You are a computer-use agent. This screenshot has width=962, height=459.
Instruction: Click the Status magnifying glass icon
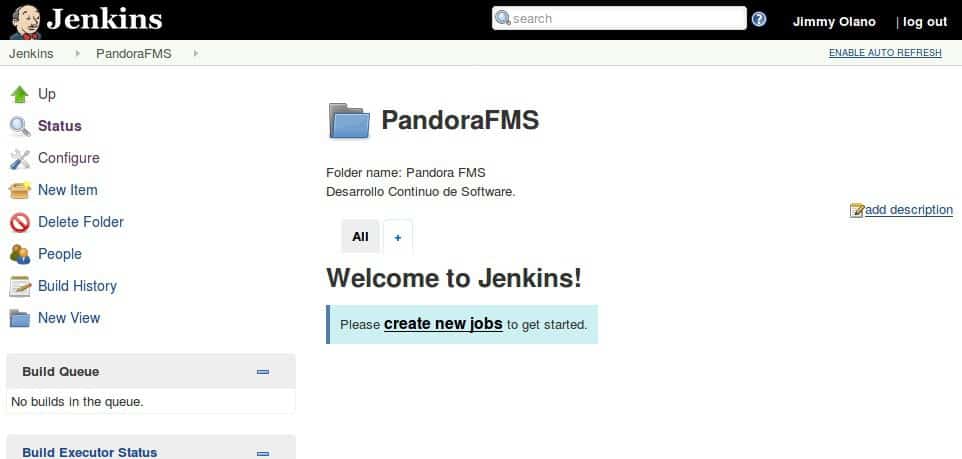click(x=20, y=126)
